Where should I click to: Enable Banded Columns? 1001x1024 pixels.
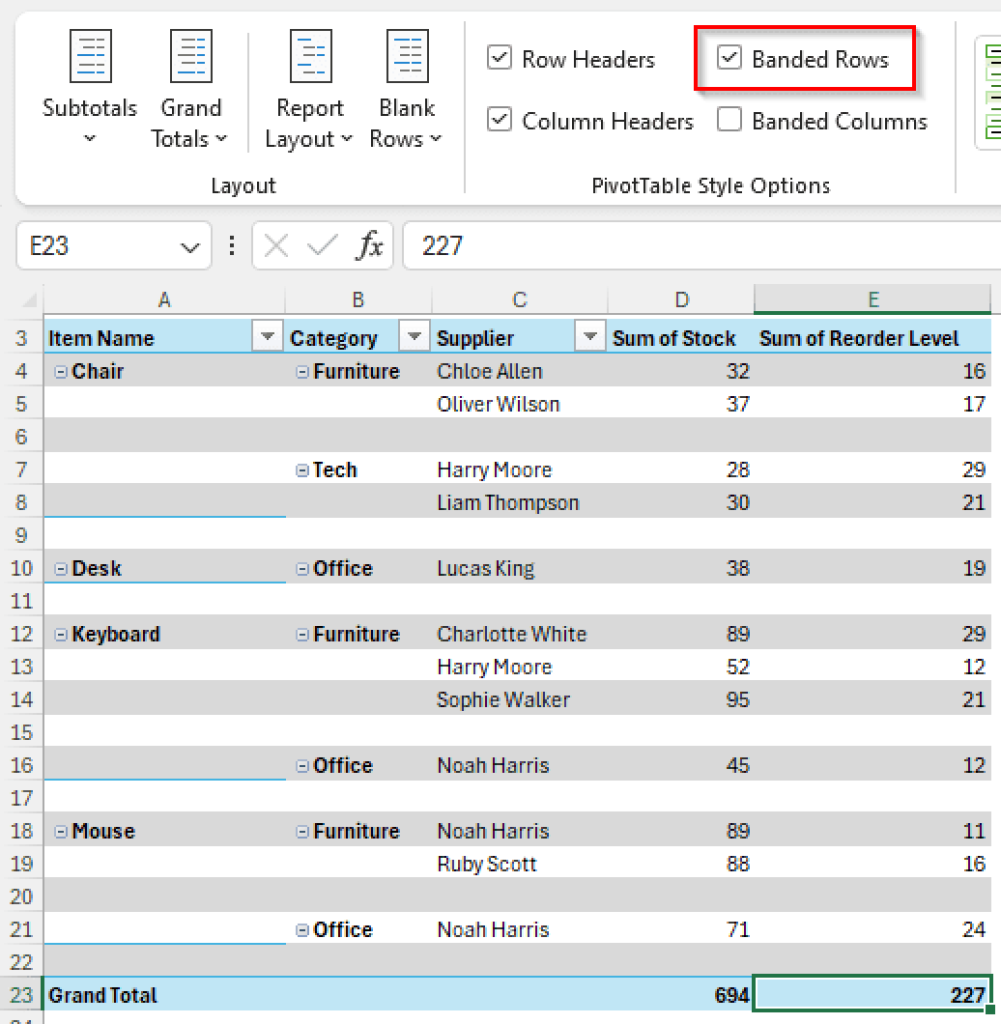[x=729, y=121]
